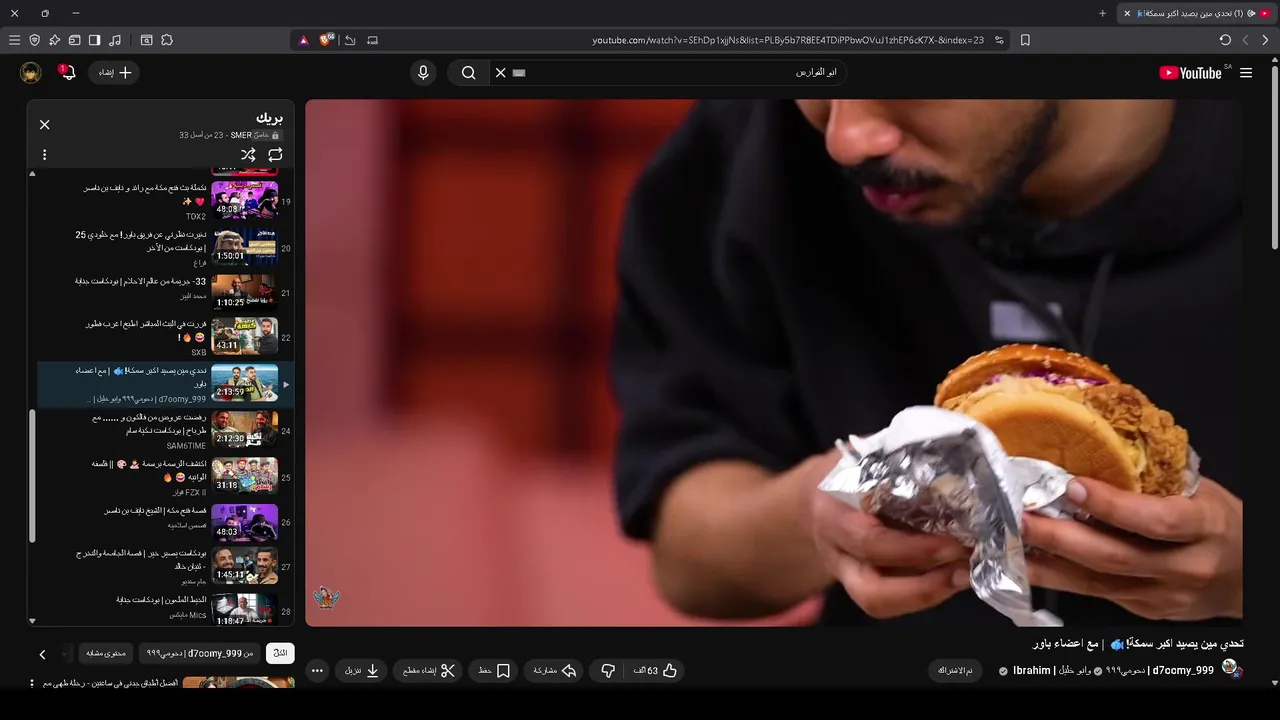
Task: Toggle the browser sidebar panel
Action: tap(94, 40)
